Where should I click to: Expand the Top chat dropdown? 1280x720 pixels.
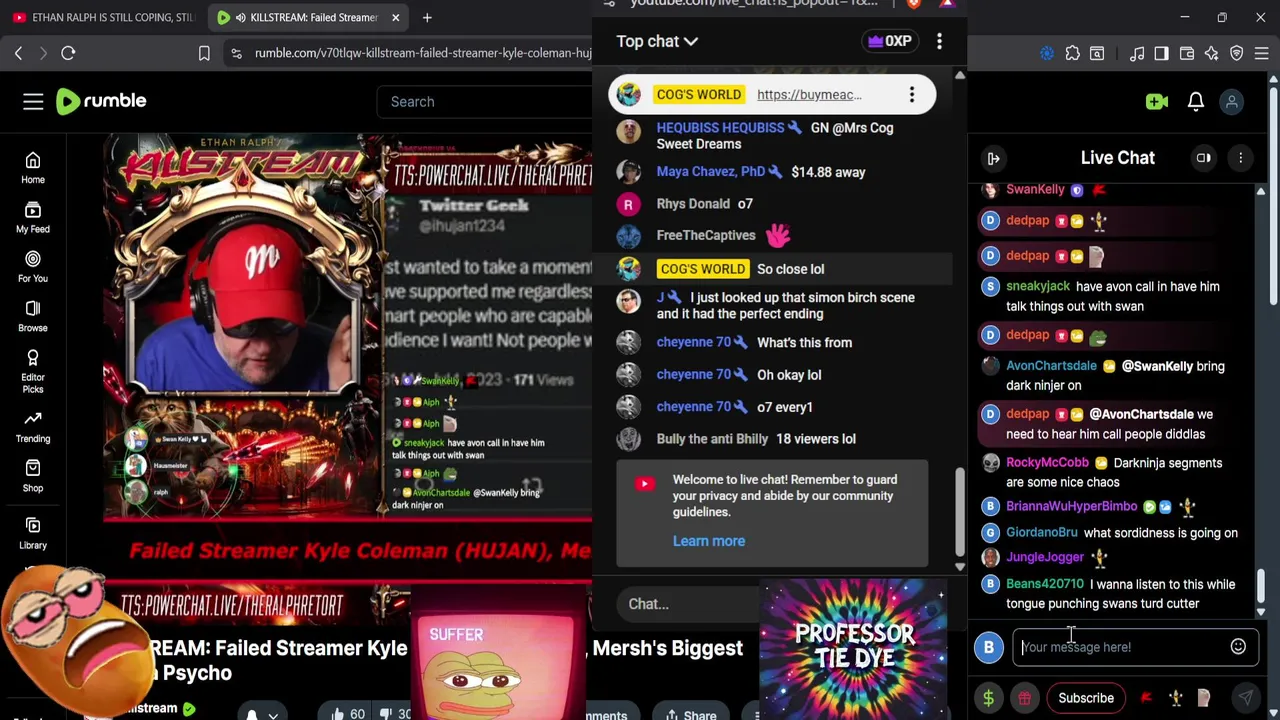point(657,41)
